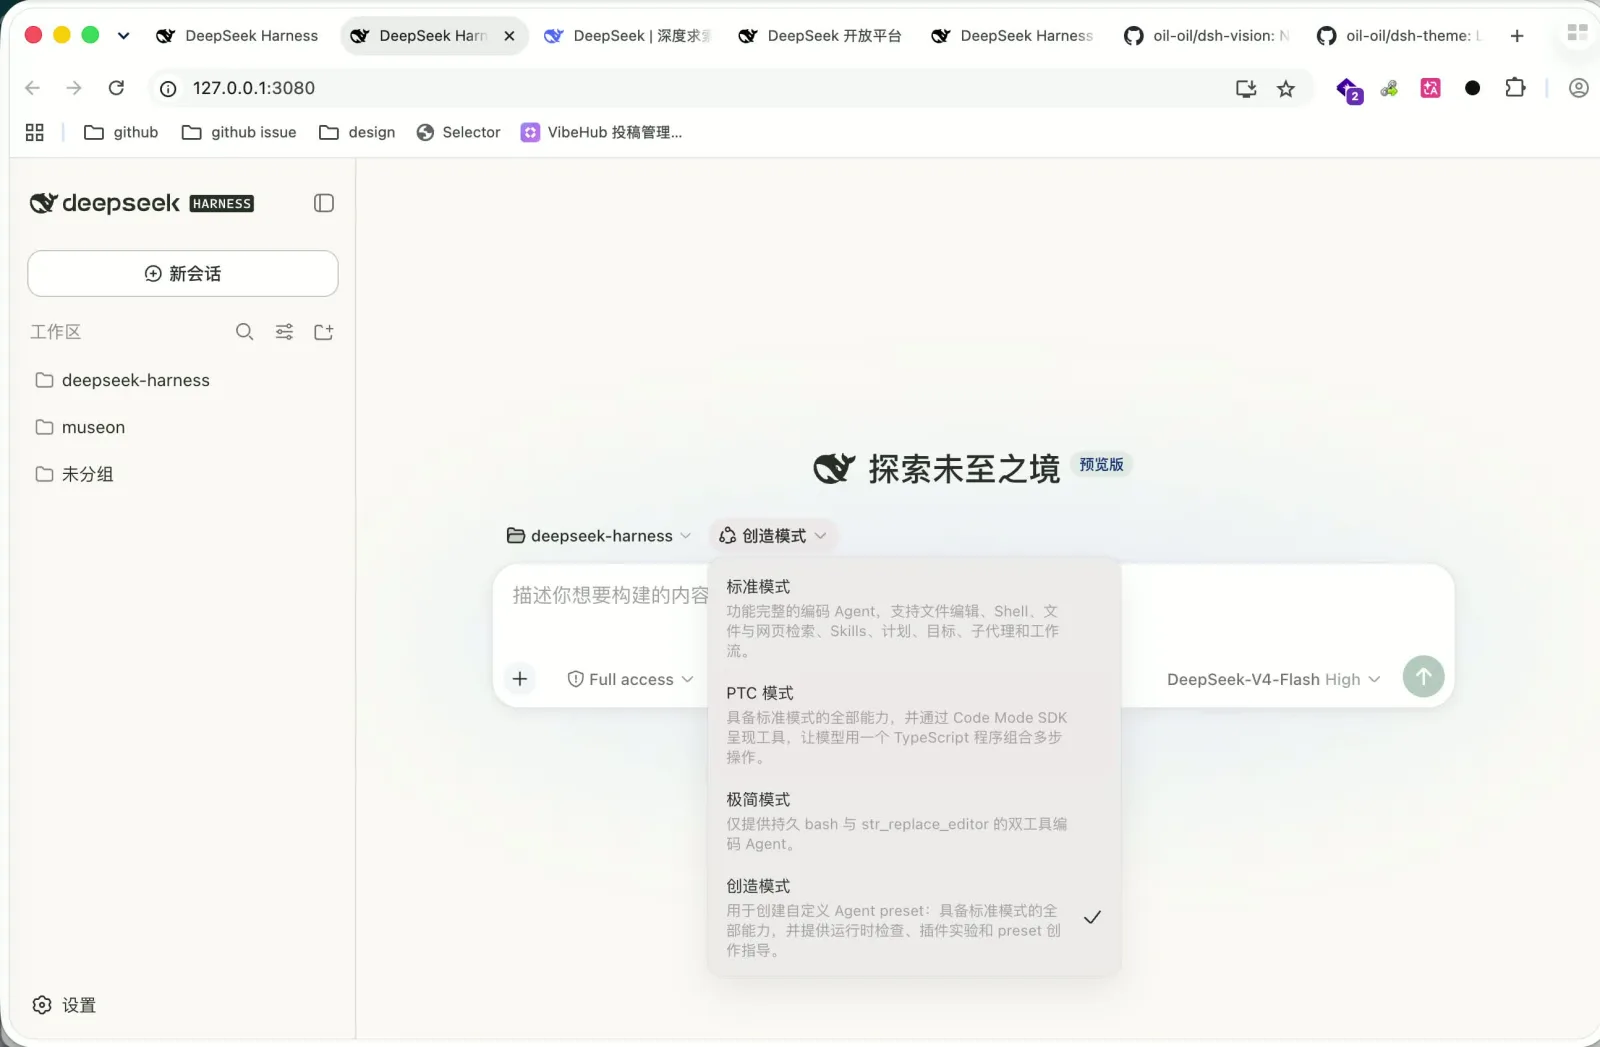1600x1047 pixels.
Task: Search the workspace list
Action: 244,332
